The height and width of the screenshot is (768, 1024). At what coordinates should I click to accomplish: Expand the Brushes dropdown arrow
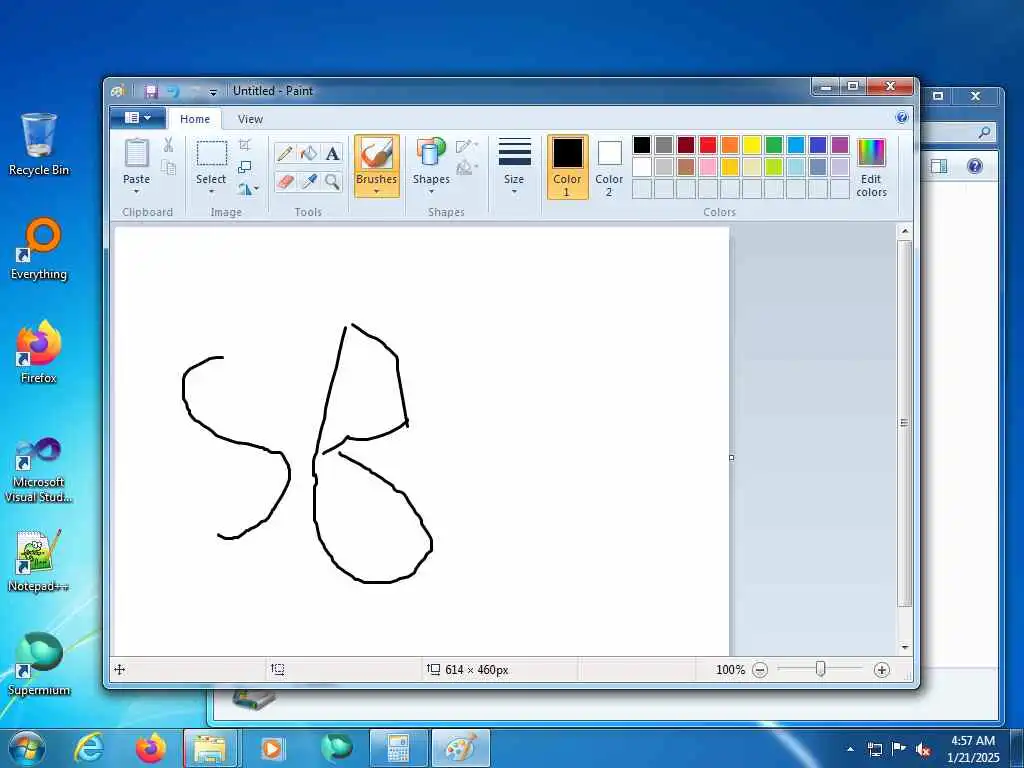(x=376, y=192)
